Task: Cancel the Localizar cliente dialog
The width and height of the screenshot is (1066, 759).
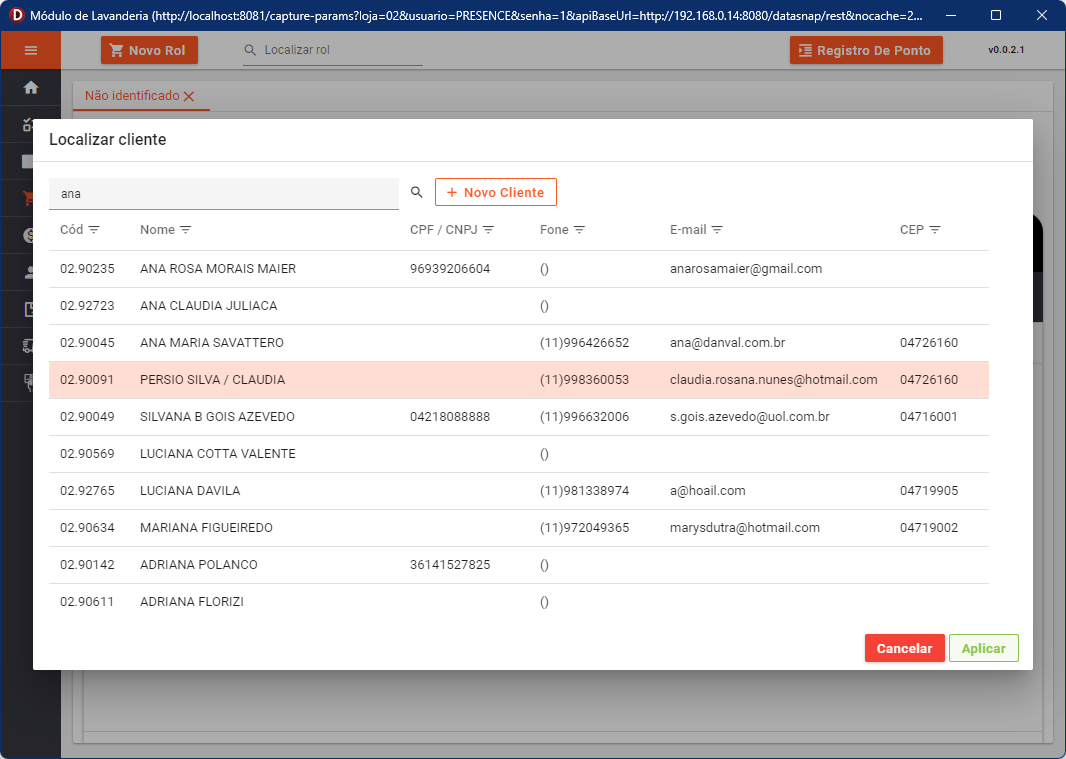Action: click(x=904, y=648)
